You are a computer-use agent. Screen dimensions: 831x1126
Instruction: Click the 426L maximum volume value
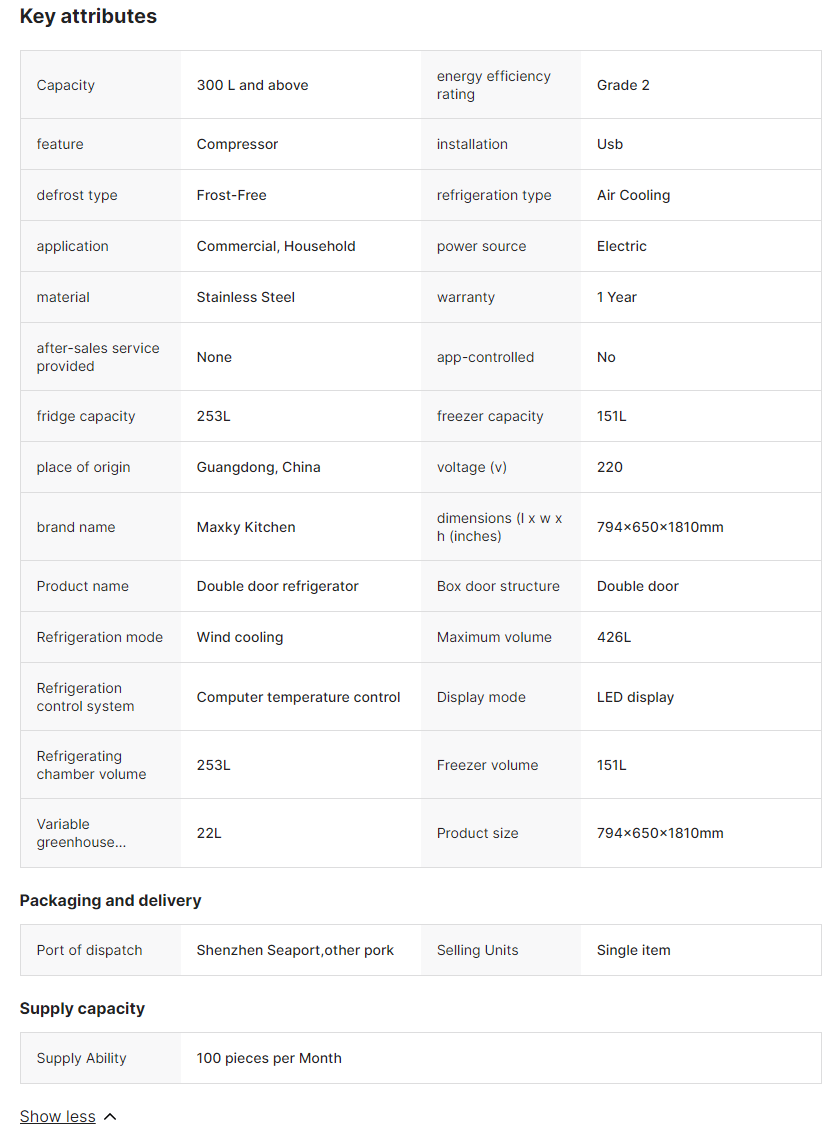(614, 637)
